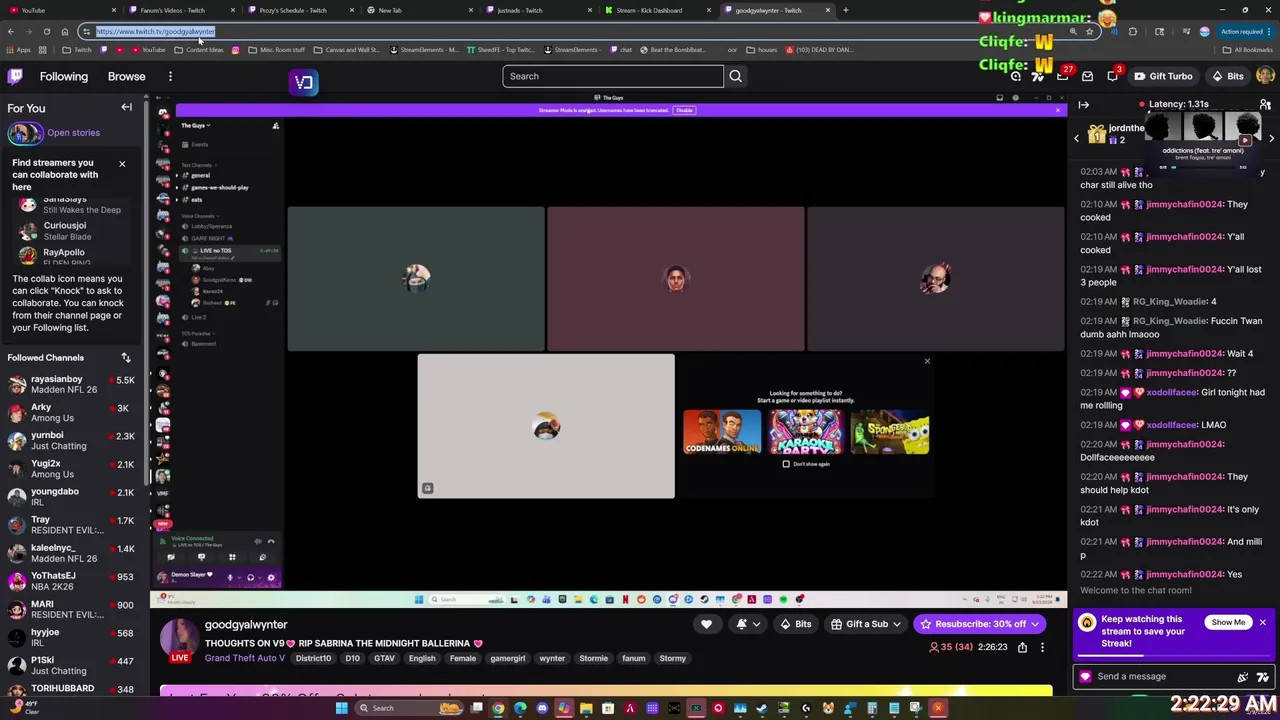Click the top bar Bits button
Viewport: 1280px width, 720px height.
[1228, 76]
